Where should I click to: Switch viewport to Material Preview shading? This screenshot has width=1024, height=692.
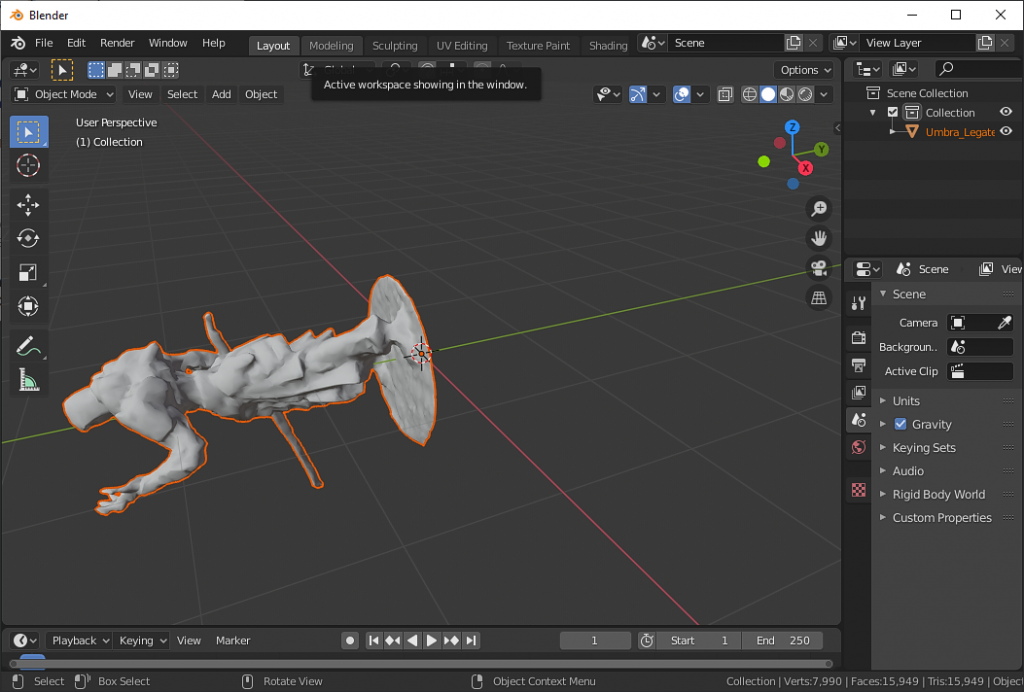coord(786,94)
